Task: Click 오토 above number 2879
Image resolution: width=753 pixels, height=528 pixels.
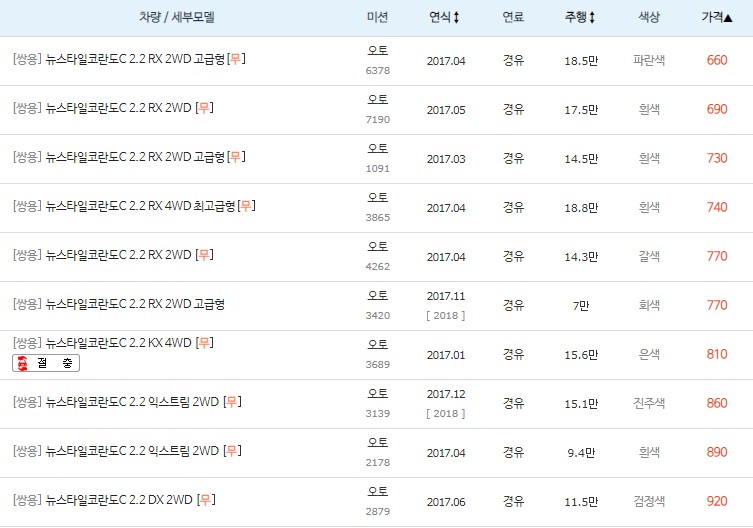Action: click(377, 491)
